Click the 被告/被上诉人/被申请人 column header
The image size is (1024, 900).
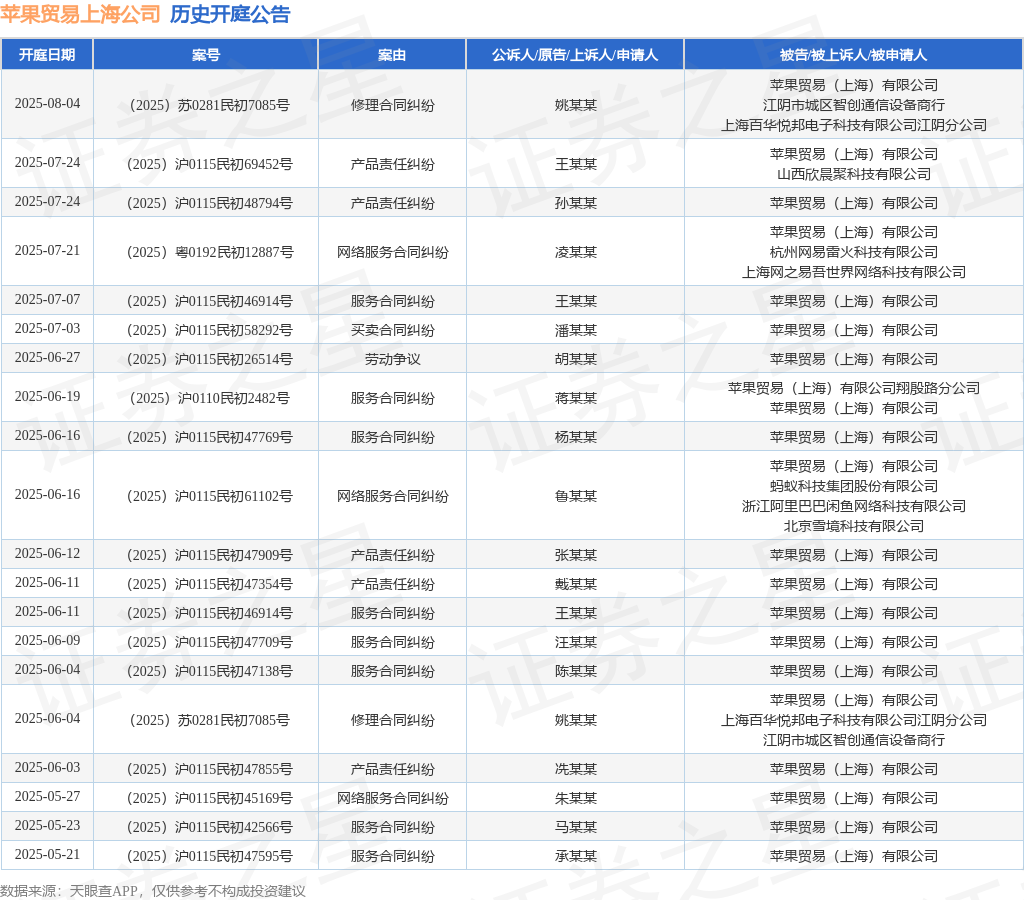coord(854,55)
